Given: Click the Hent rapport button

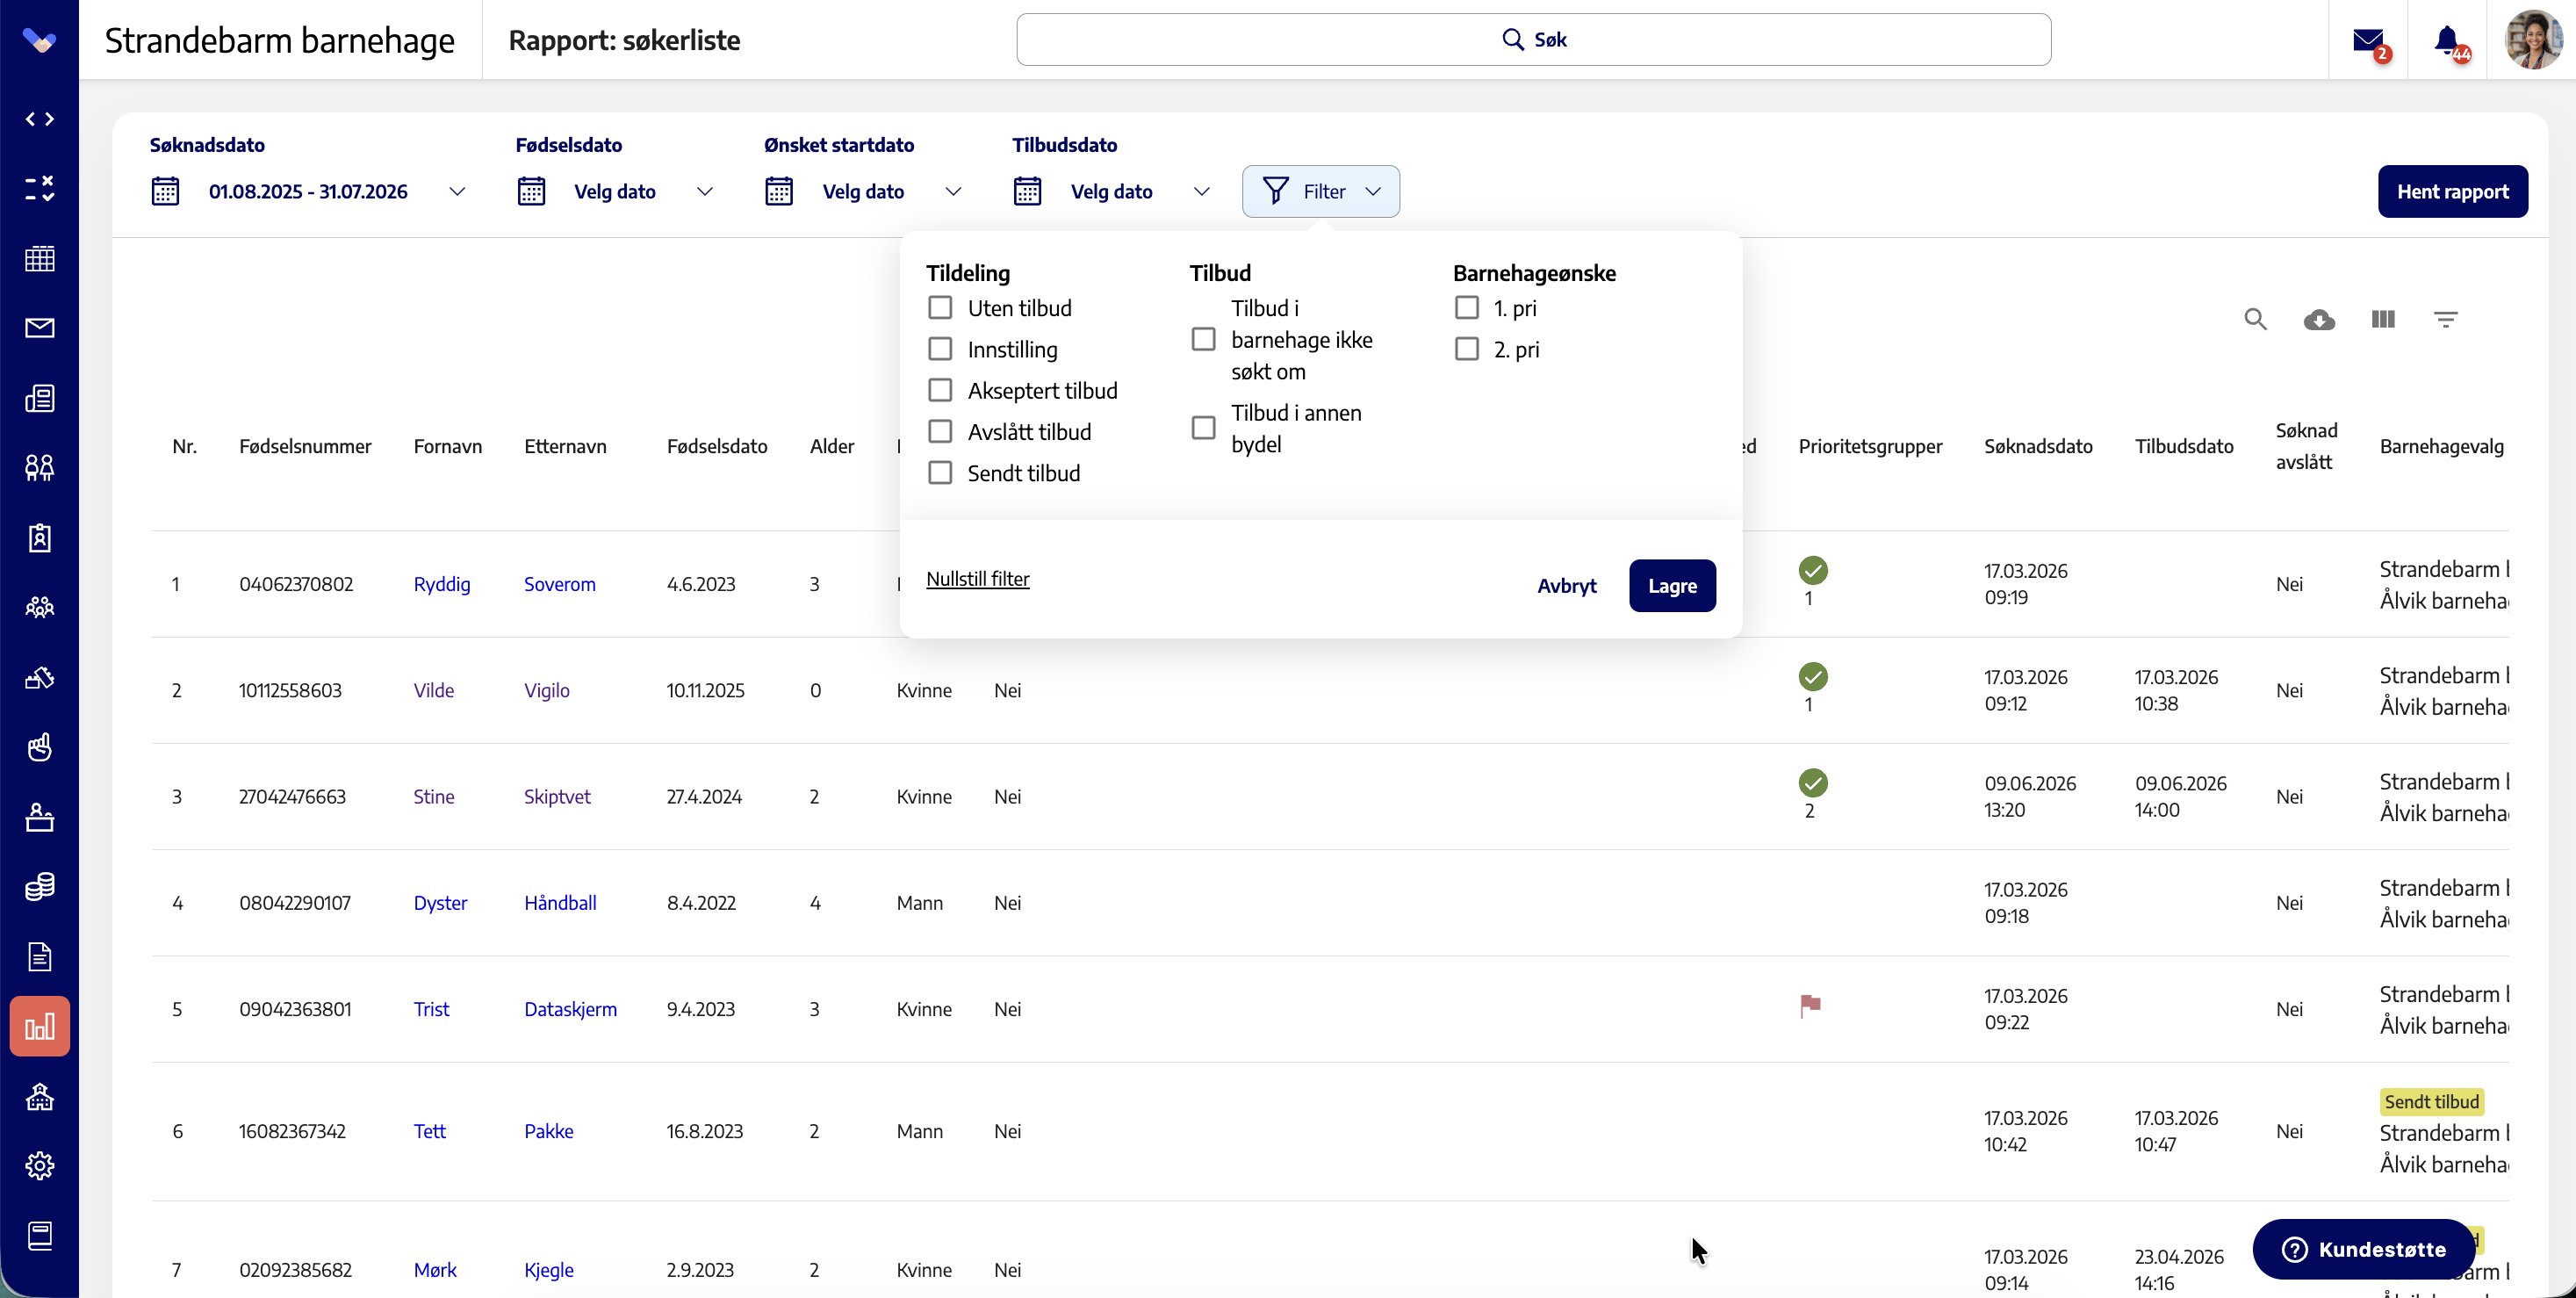Looking at the screenshot, I should coord(2453,191).
